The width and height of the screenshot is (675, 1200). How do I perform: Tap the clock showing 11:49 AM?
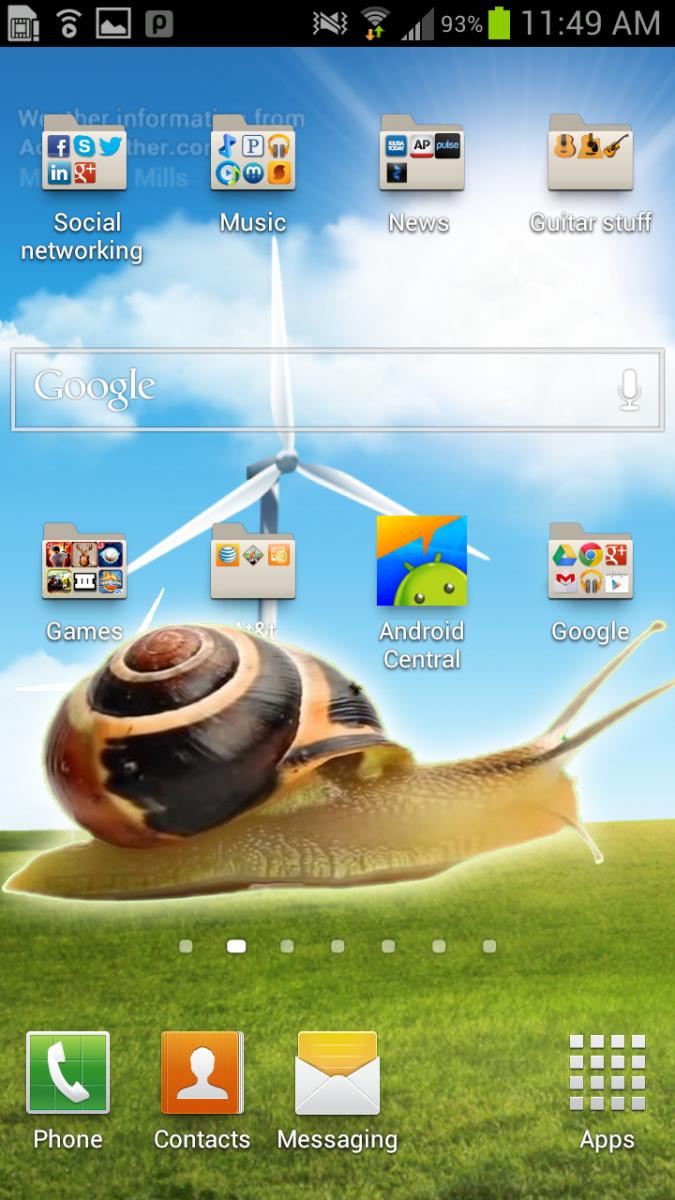coord(590,23)
